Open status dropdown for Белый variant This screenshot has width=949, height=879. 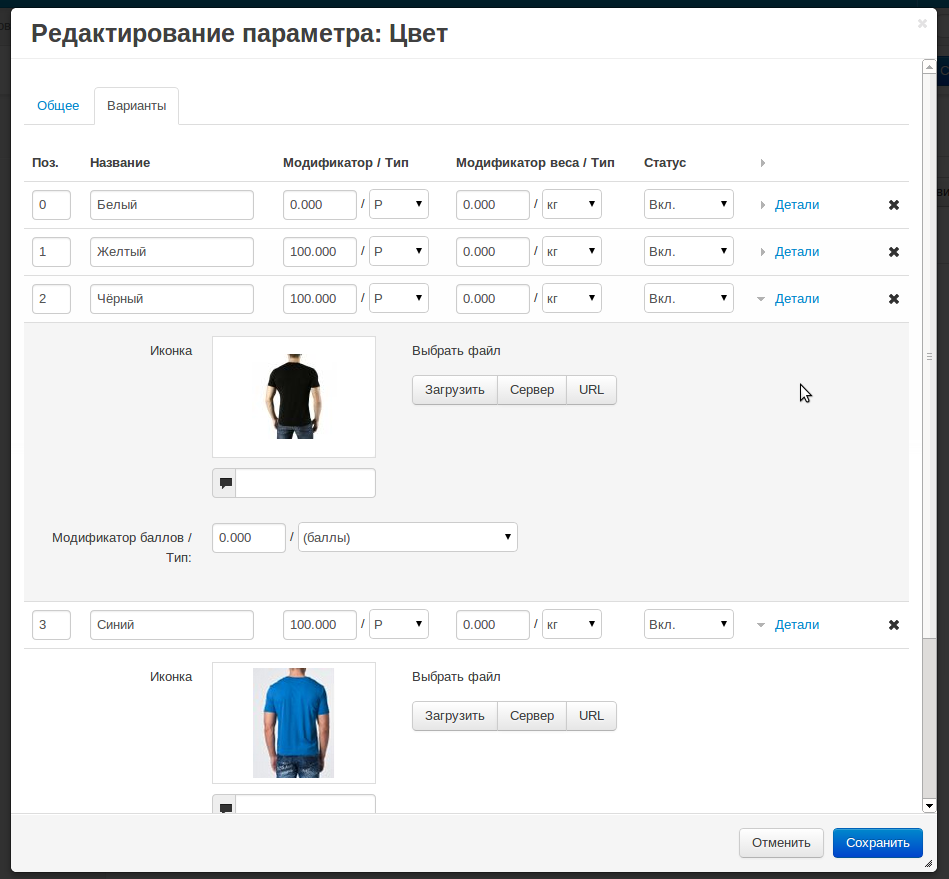(x=688, y=205)
